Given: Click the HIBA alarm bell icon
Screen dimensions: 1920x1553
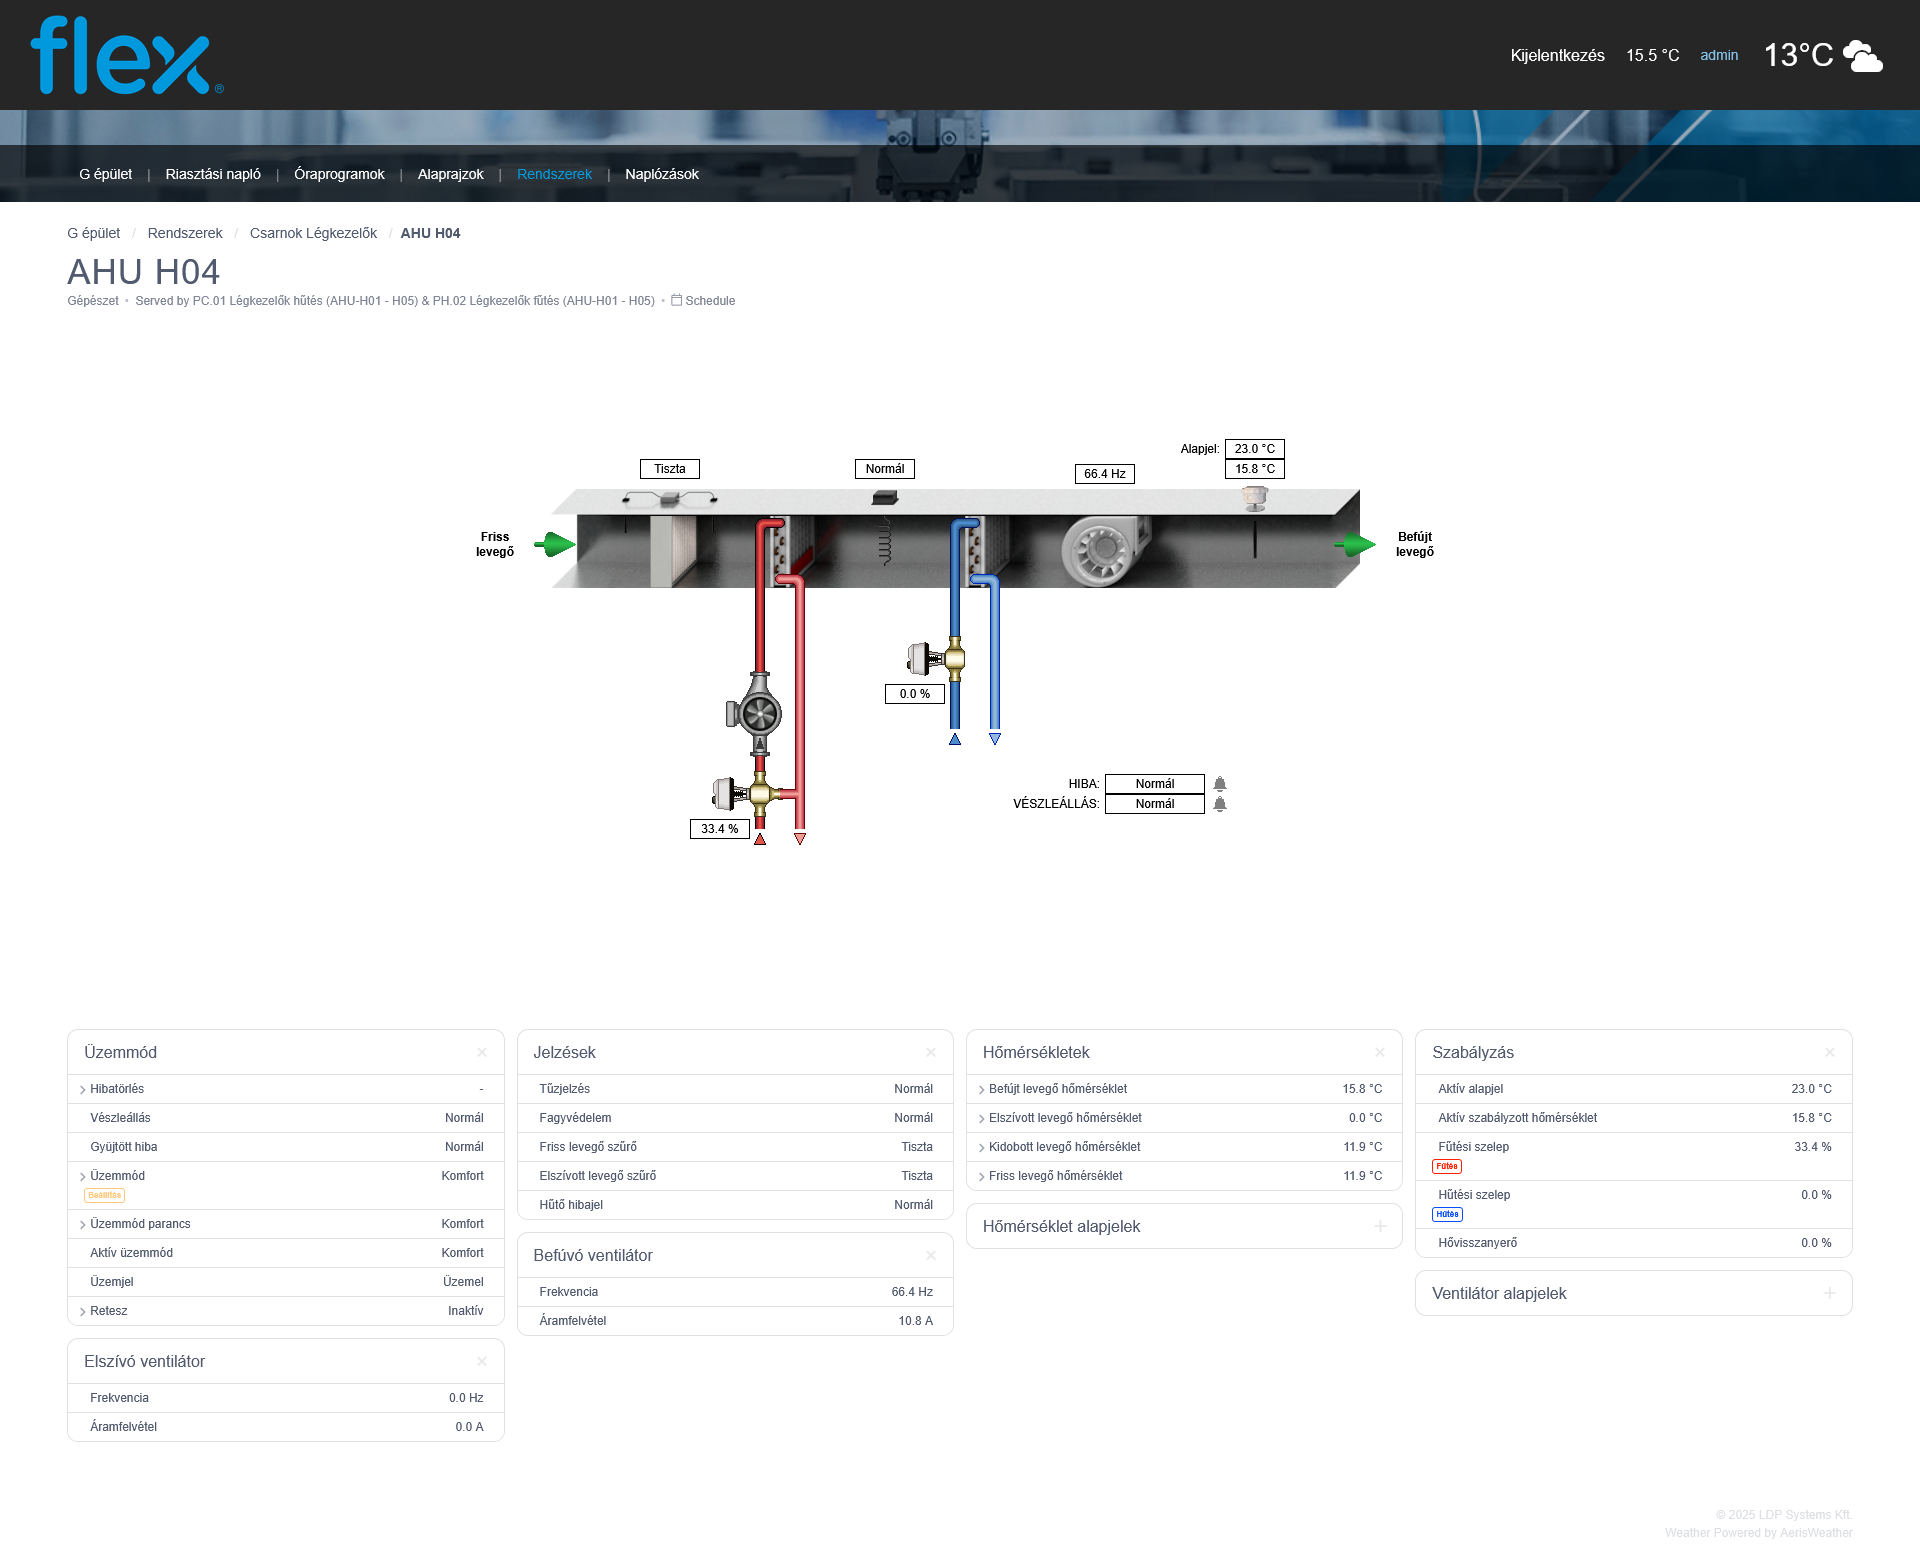Looking at the screenshot, I should (x=1220, y=784).
